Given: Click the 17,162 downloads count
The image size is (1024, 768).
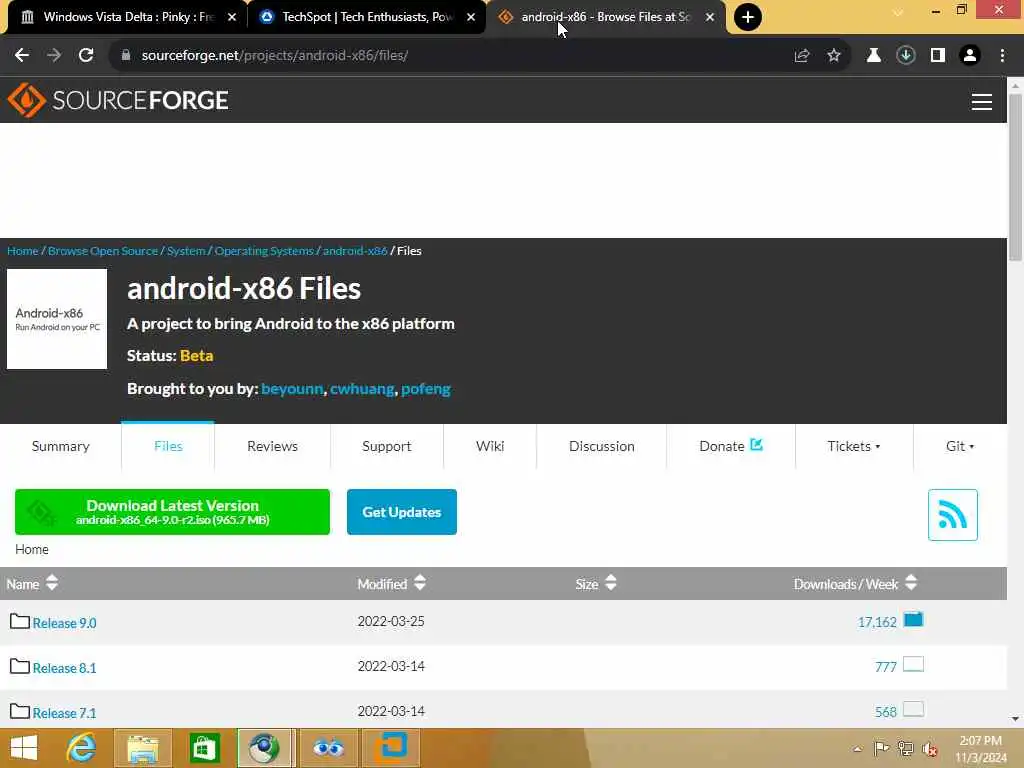Looking at the screenshot, I should tap(877, 622).
